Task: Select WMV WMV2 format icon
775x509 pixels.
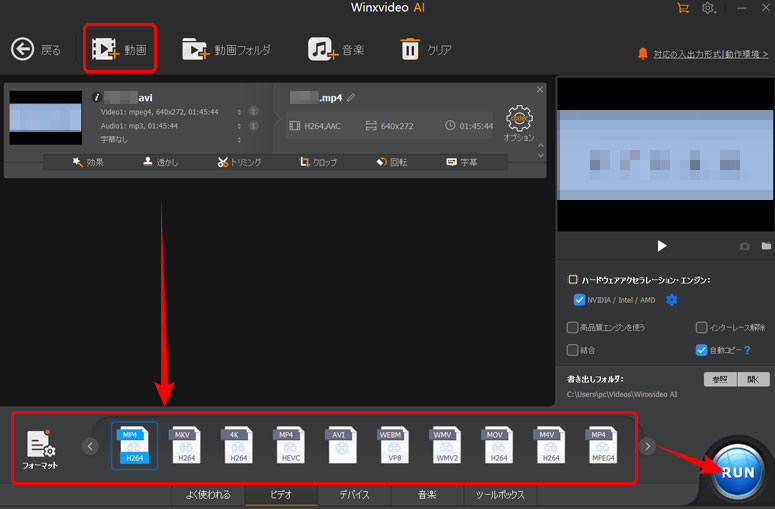Action: coord(446,446)
